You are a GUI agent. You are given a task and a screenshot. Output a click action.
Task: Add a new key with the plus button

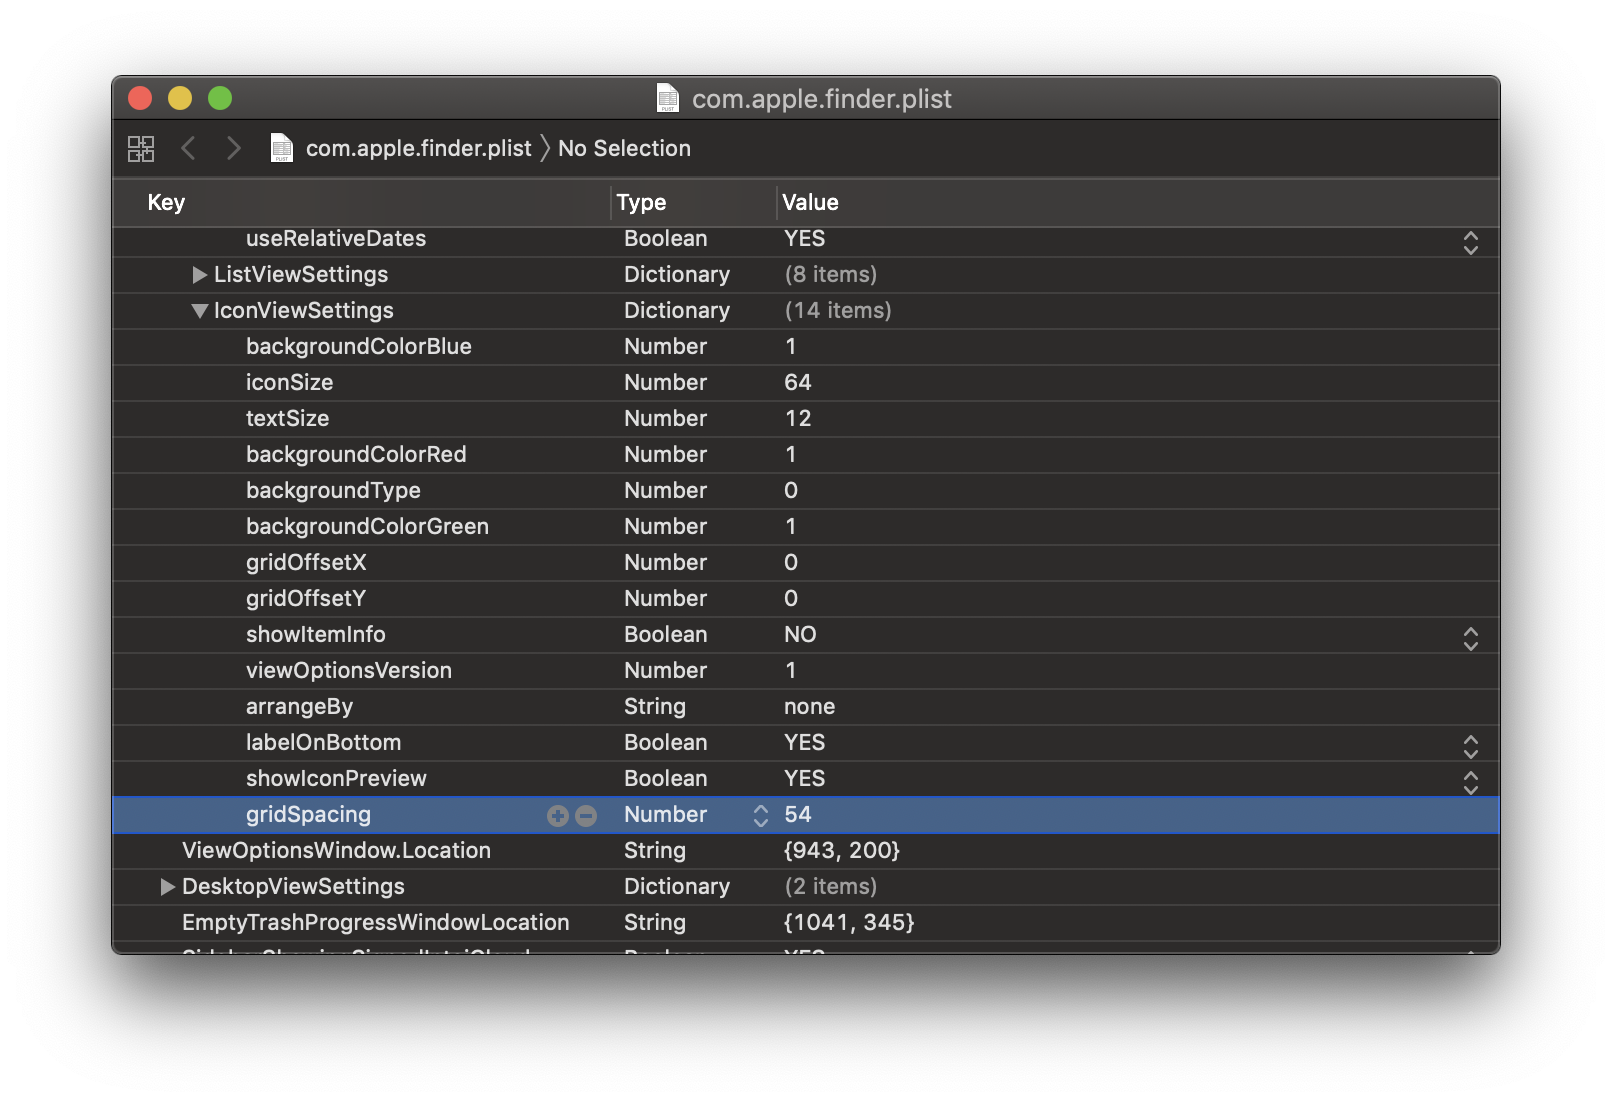coord(557,816)
